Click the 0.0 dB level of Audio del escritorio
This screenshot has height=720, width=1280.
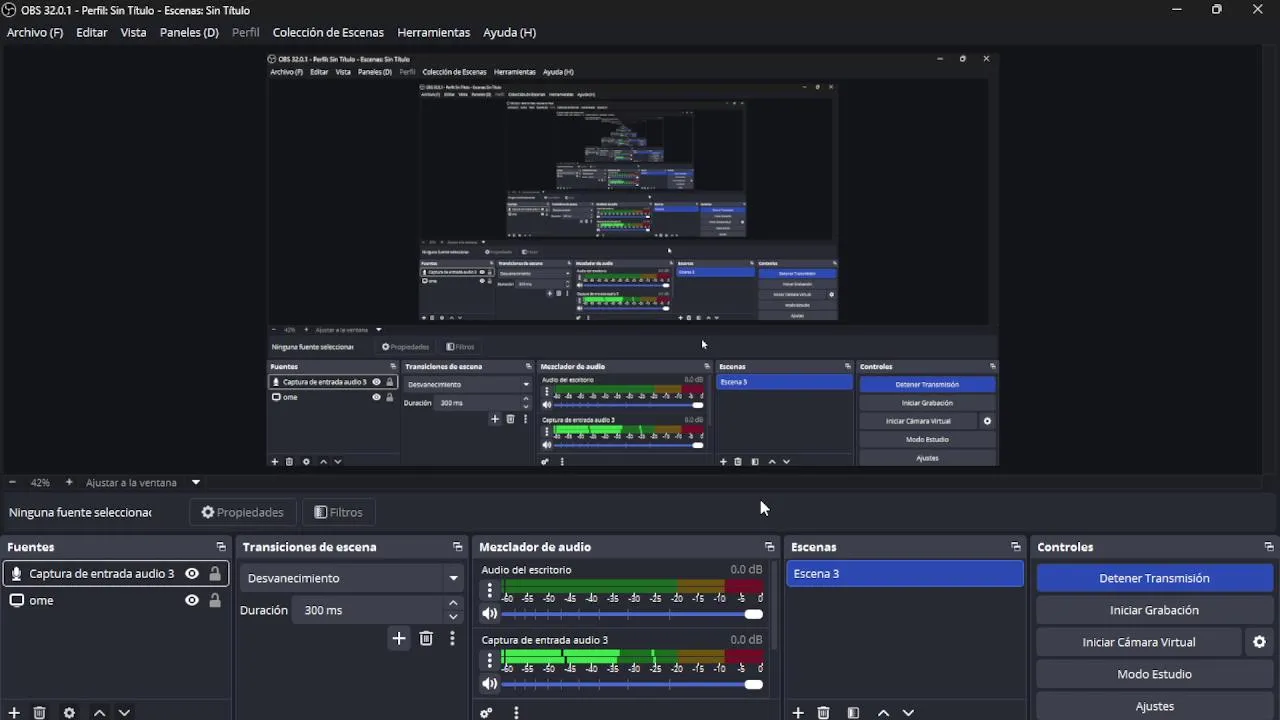coord(746,570)
